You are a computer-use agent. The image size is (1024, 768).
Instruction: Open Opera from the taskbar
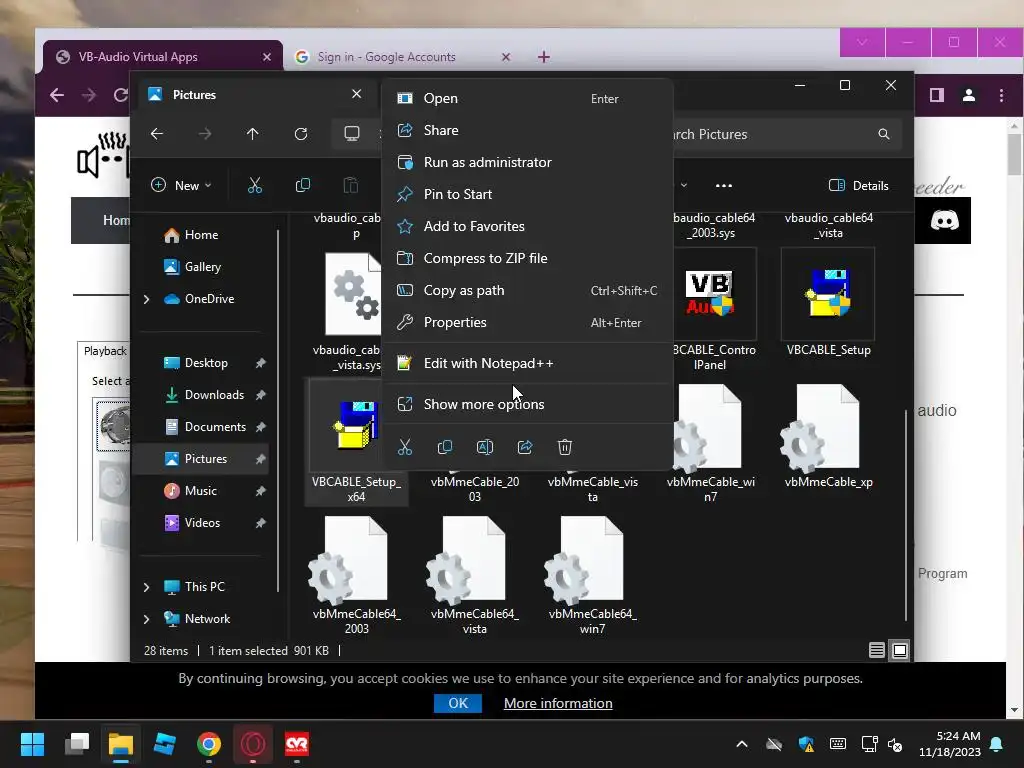pyautogui.click(x=253, y=744)
